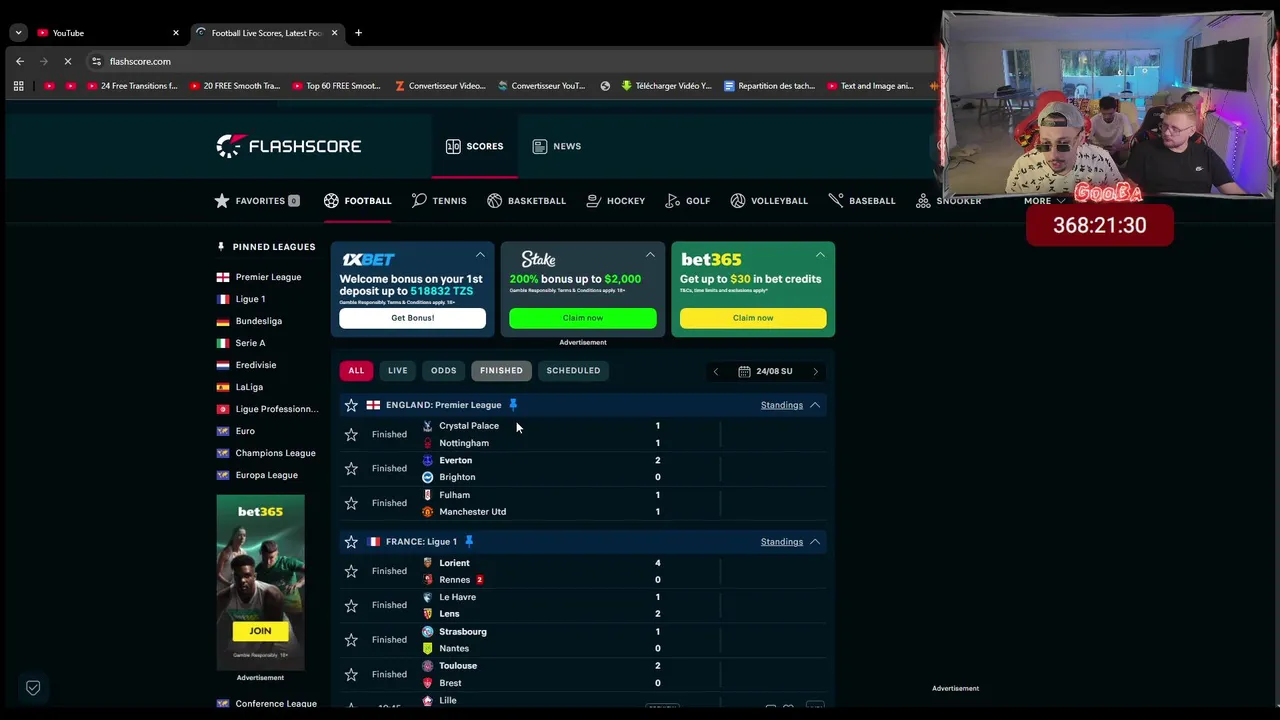
Task: Unpin France Ligue 1 pin icon
Action: coord(469,542)
